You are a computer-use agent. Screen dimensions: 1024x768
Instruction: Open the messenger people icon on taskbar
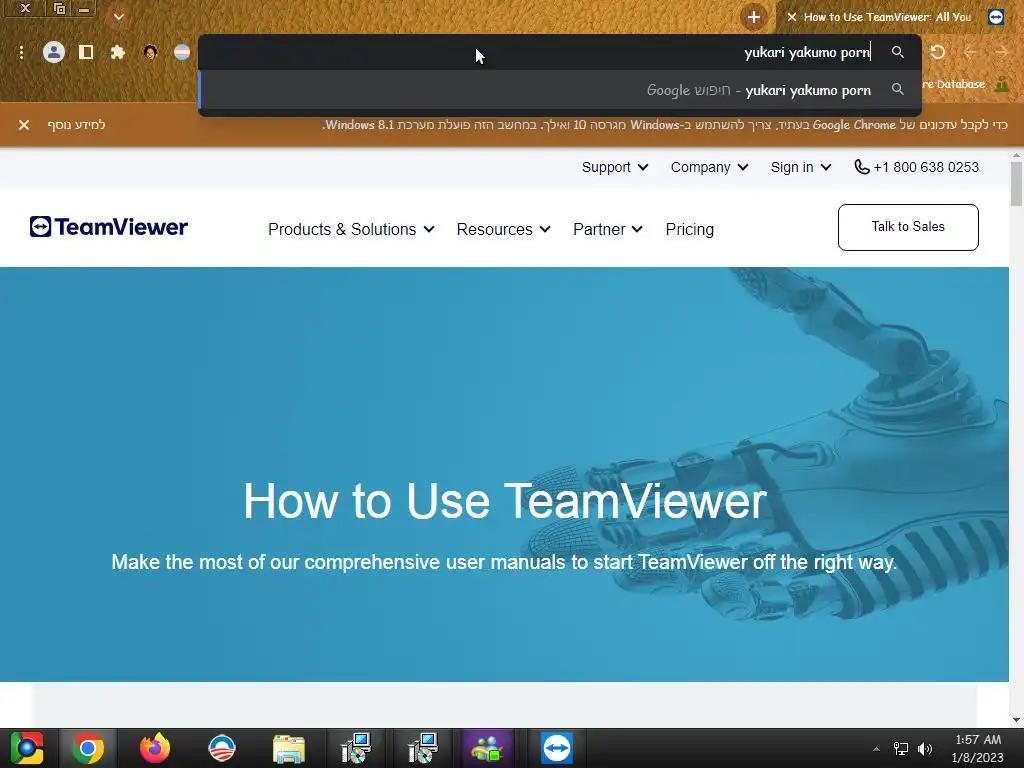tap(487, 748)
